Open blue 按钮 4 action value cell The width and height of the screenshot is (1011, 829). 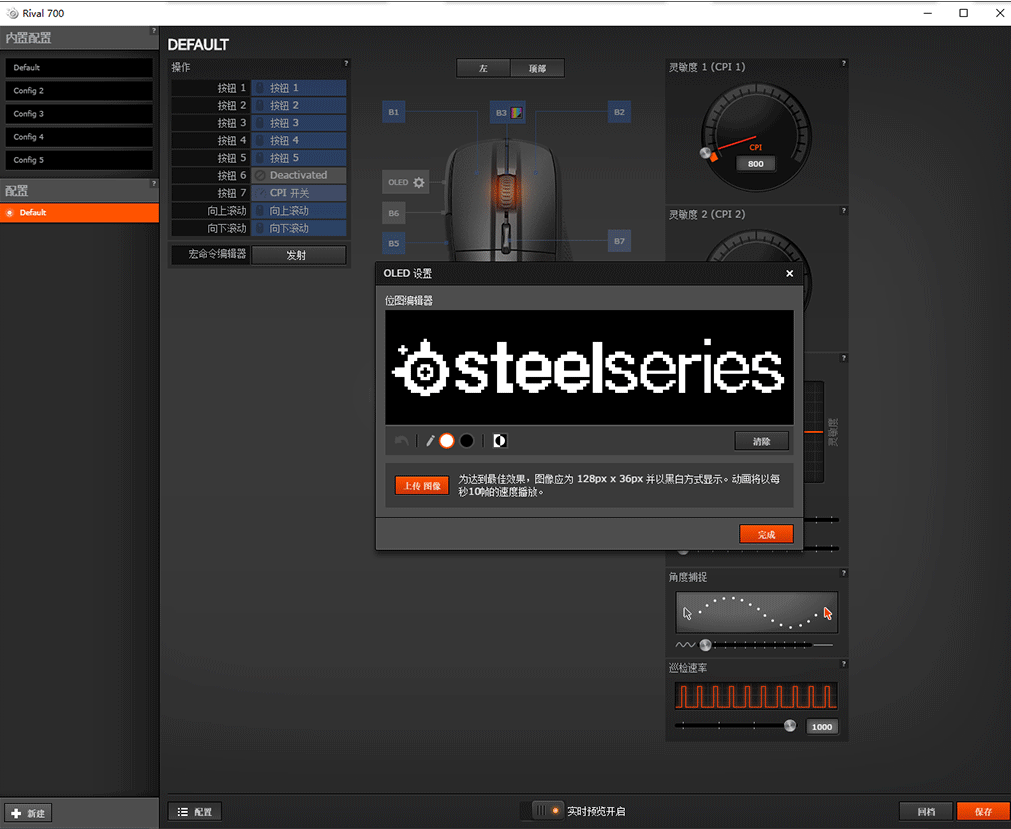299,140
